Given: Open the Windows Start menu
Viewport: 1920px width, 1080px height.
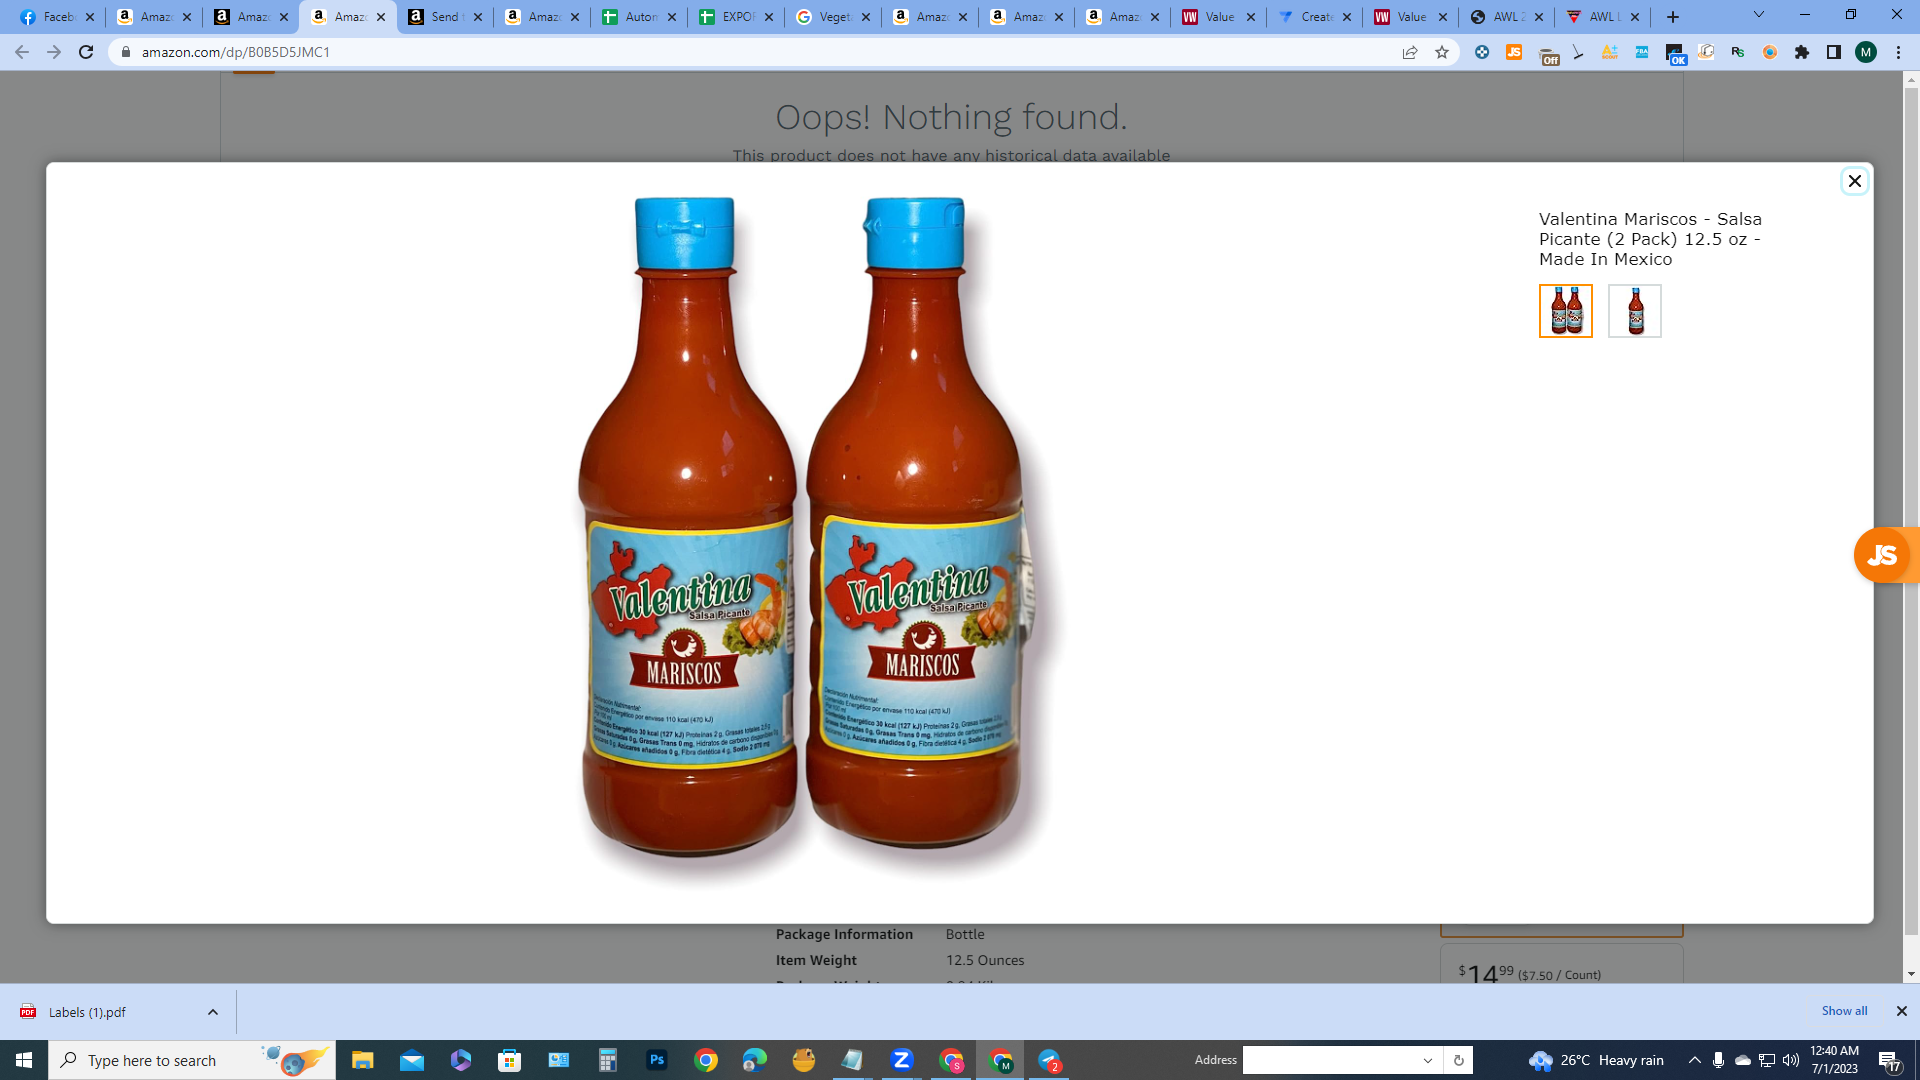Looking at the screenshot, I should tap(24, 1060).
